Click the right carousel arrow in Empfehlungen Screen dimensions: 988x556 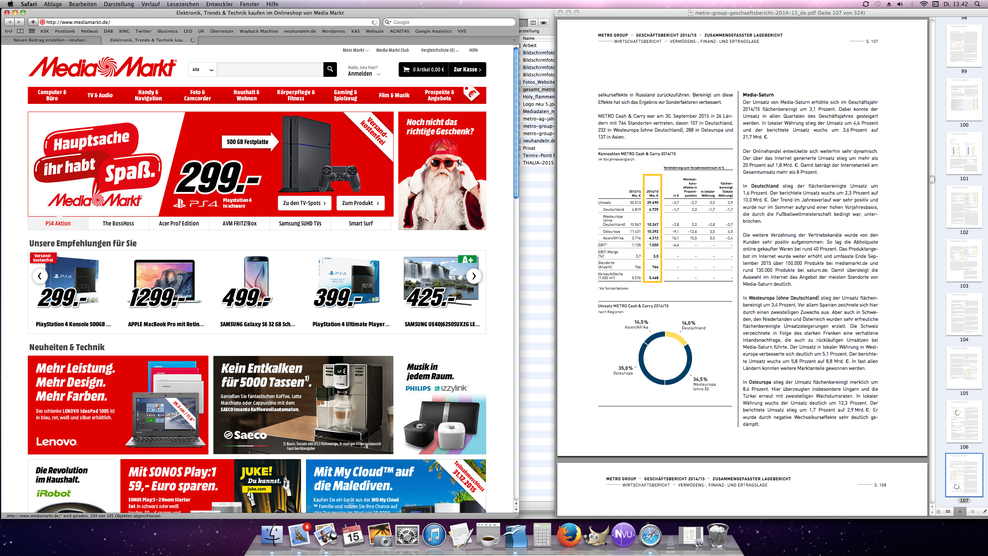474,276
